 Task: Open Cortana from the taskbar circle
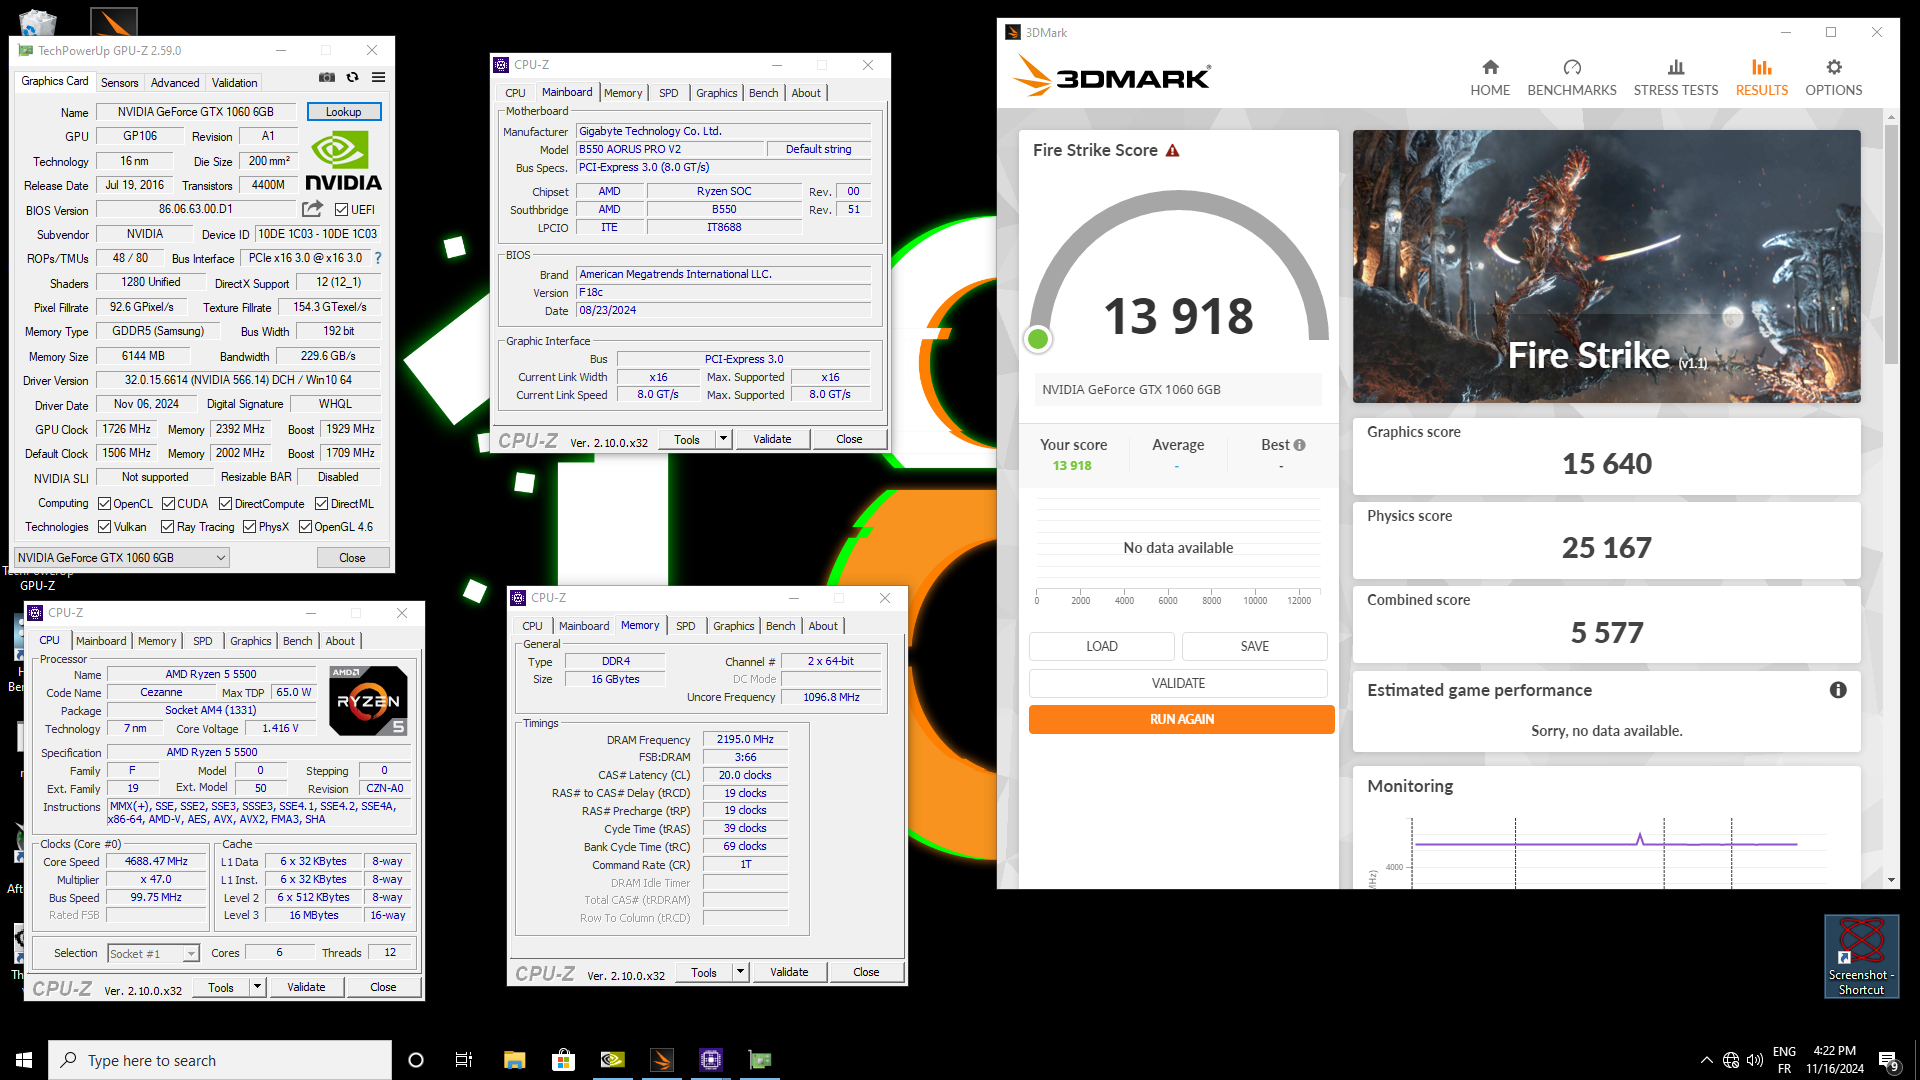(416, 1060)
